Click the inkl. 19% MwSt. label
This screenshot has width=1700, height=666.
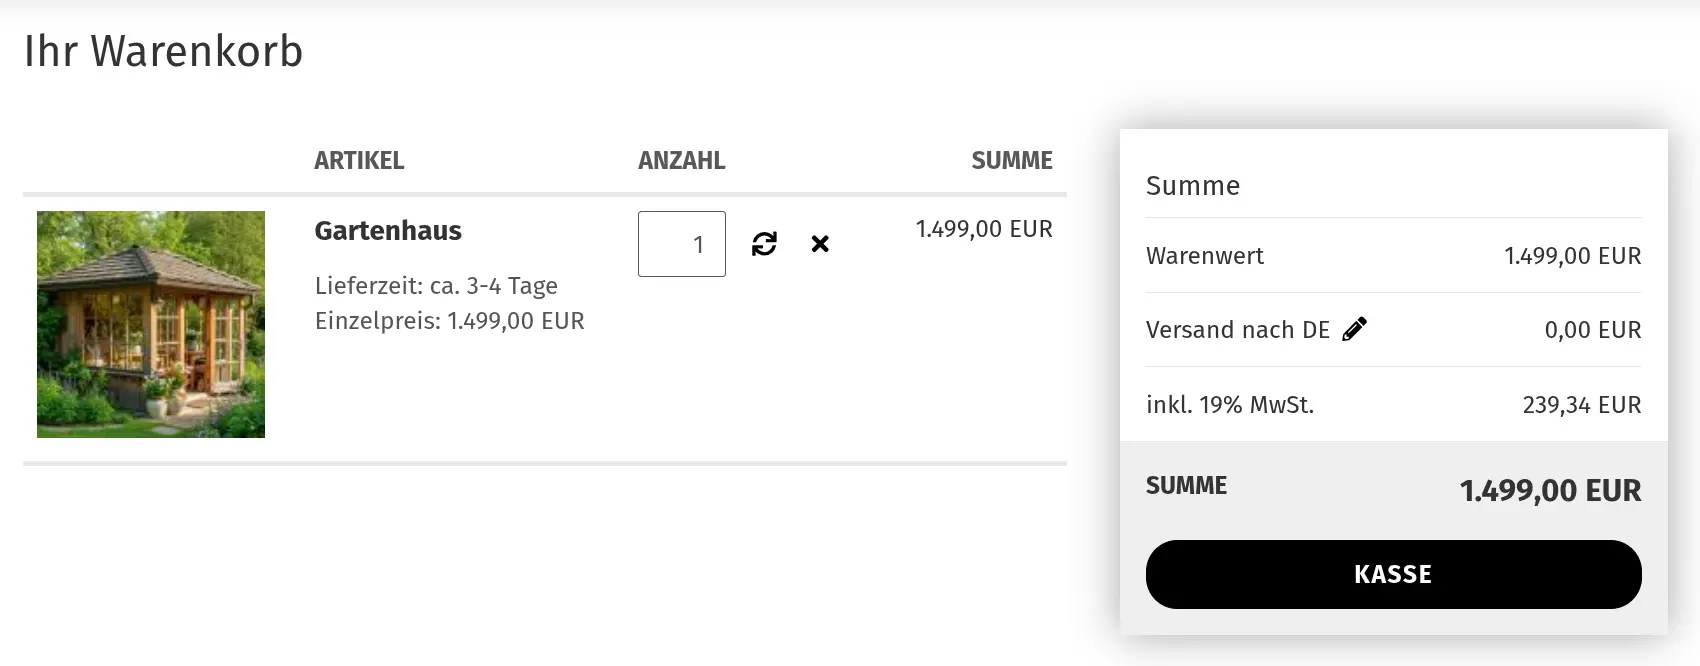tap(1230, 405)
